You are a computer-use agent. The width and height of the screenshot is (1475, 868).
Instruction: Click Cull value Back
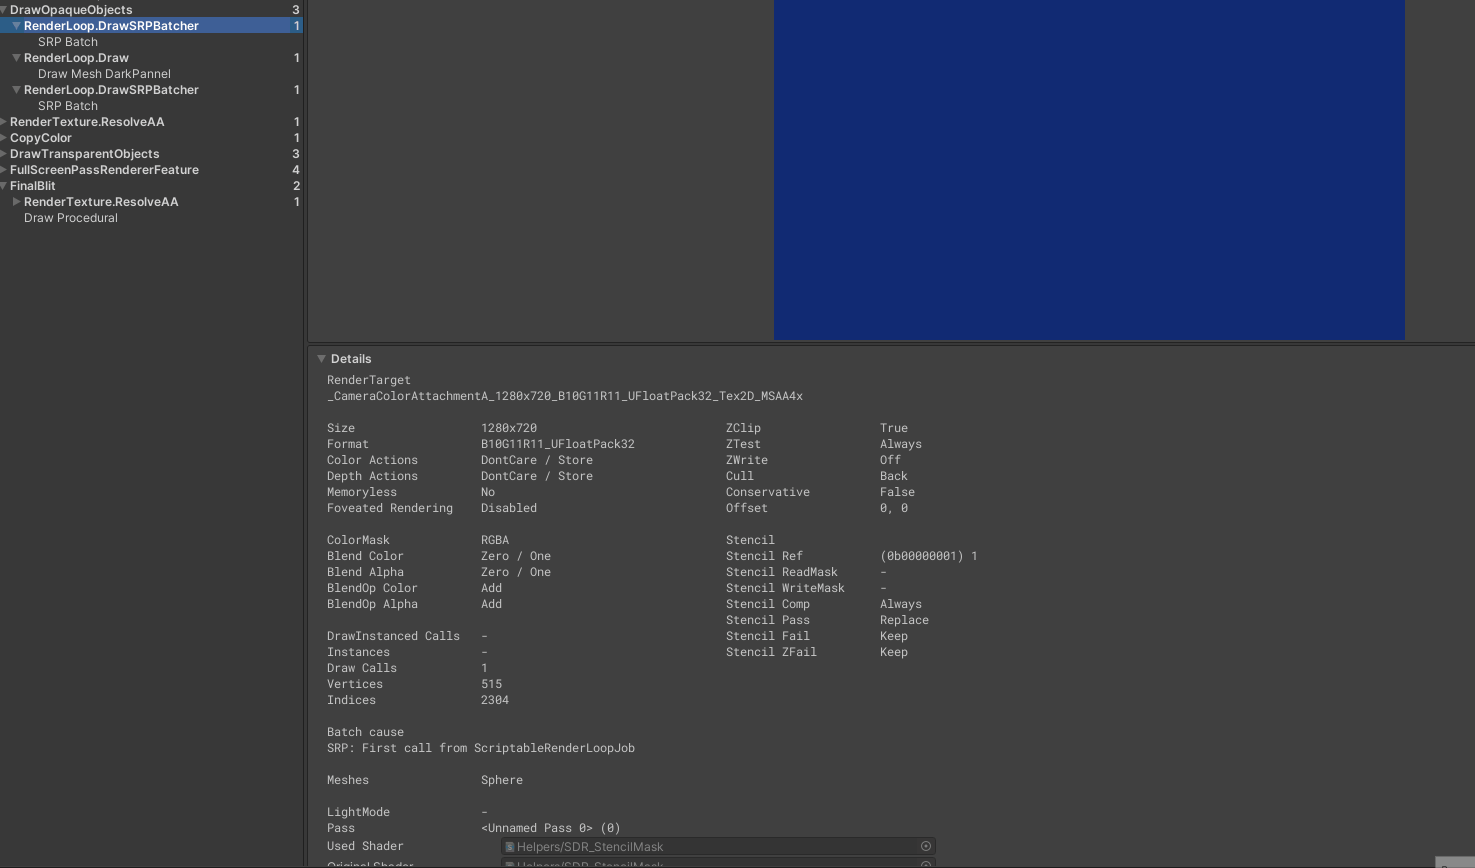(894, 476)
